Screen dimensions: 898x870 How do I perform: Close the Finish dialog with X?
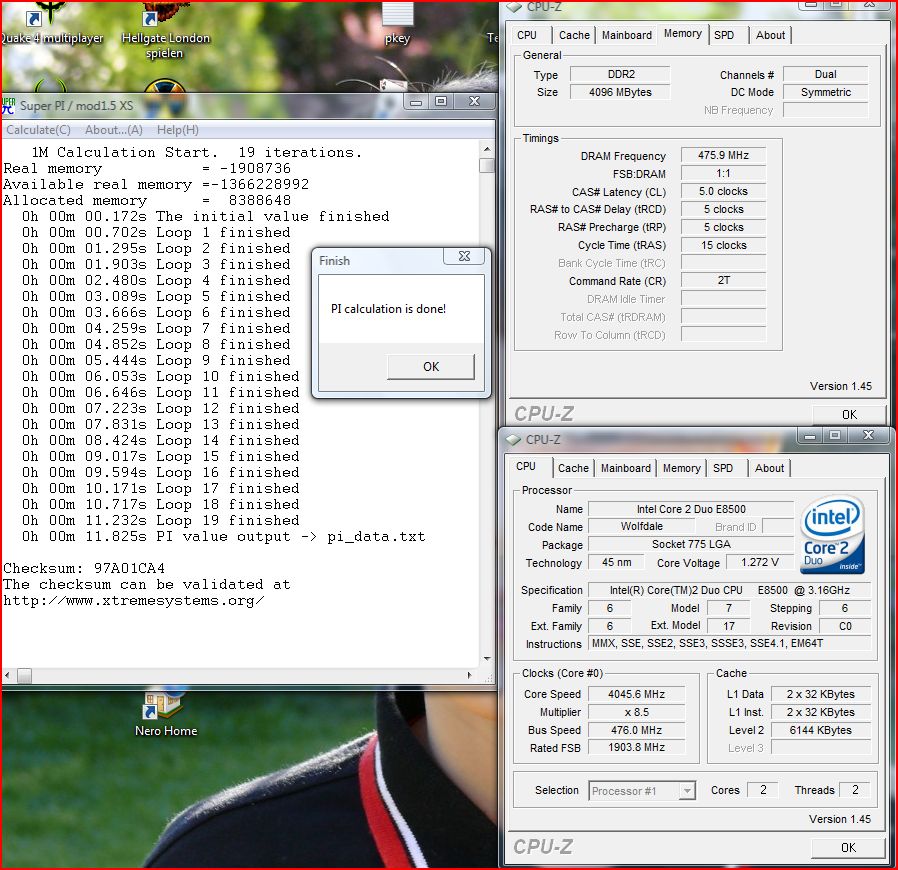[464, 256]
